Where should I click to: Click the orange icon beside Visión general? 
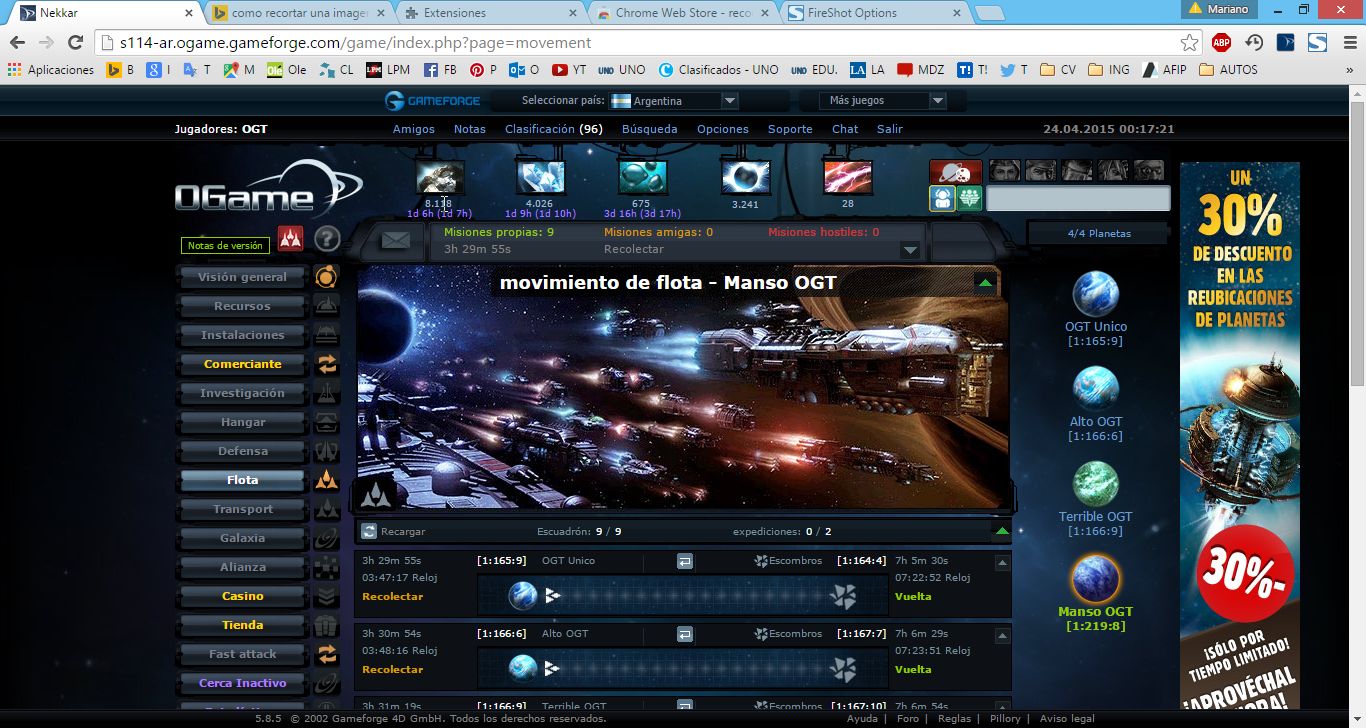point(326,277)
